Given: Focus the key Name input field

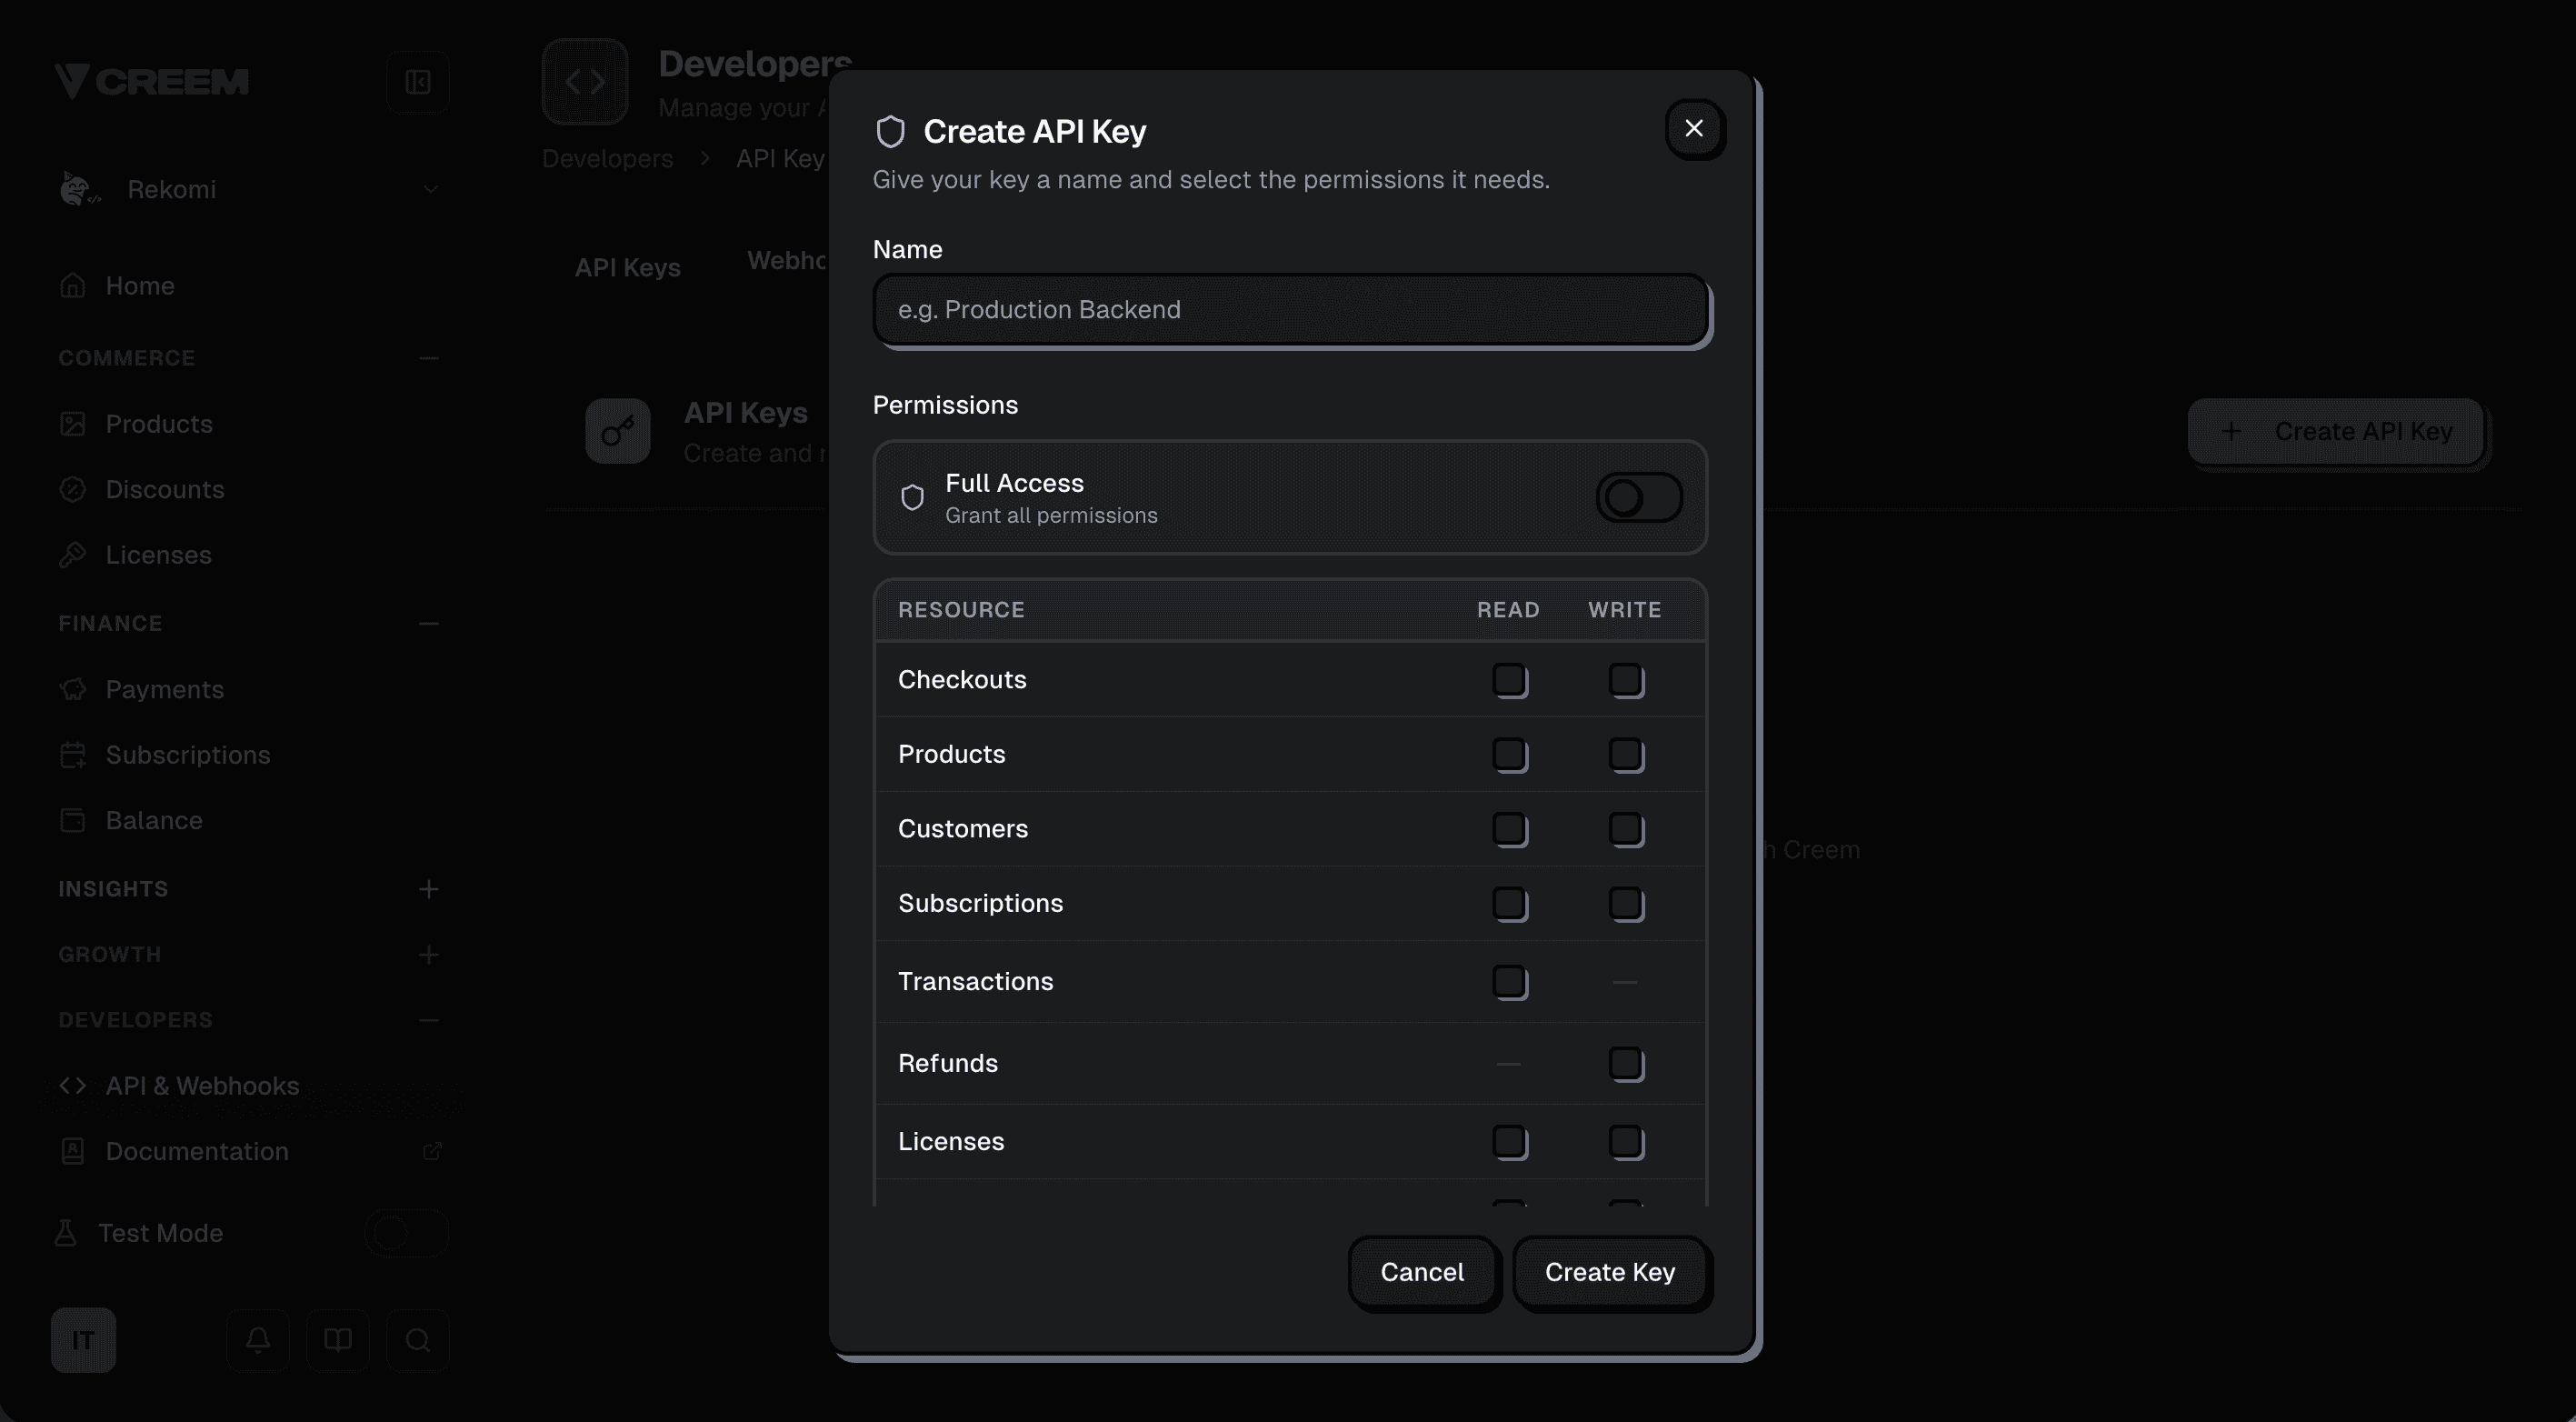Looking at the screenshot, I should (1290, 310).
